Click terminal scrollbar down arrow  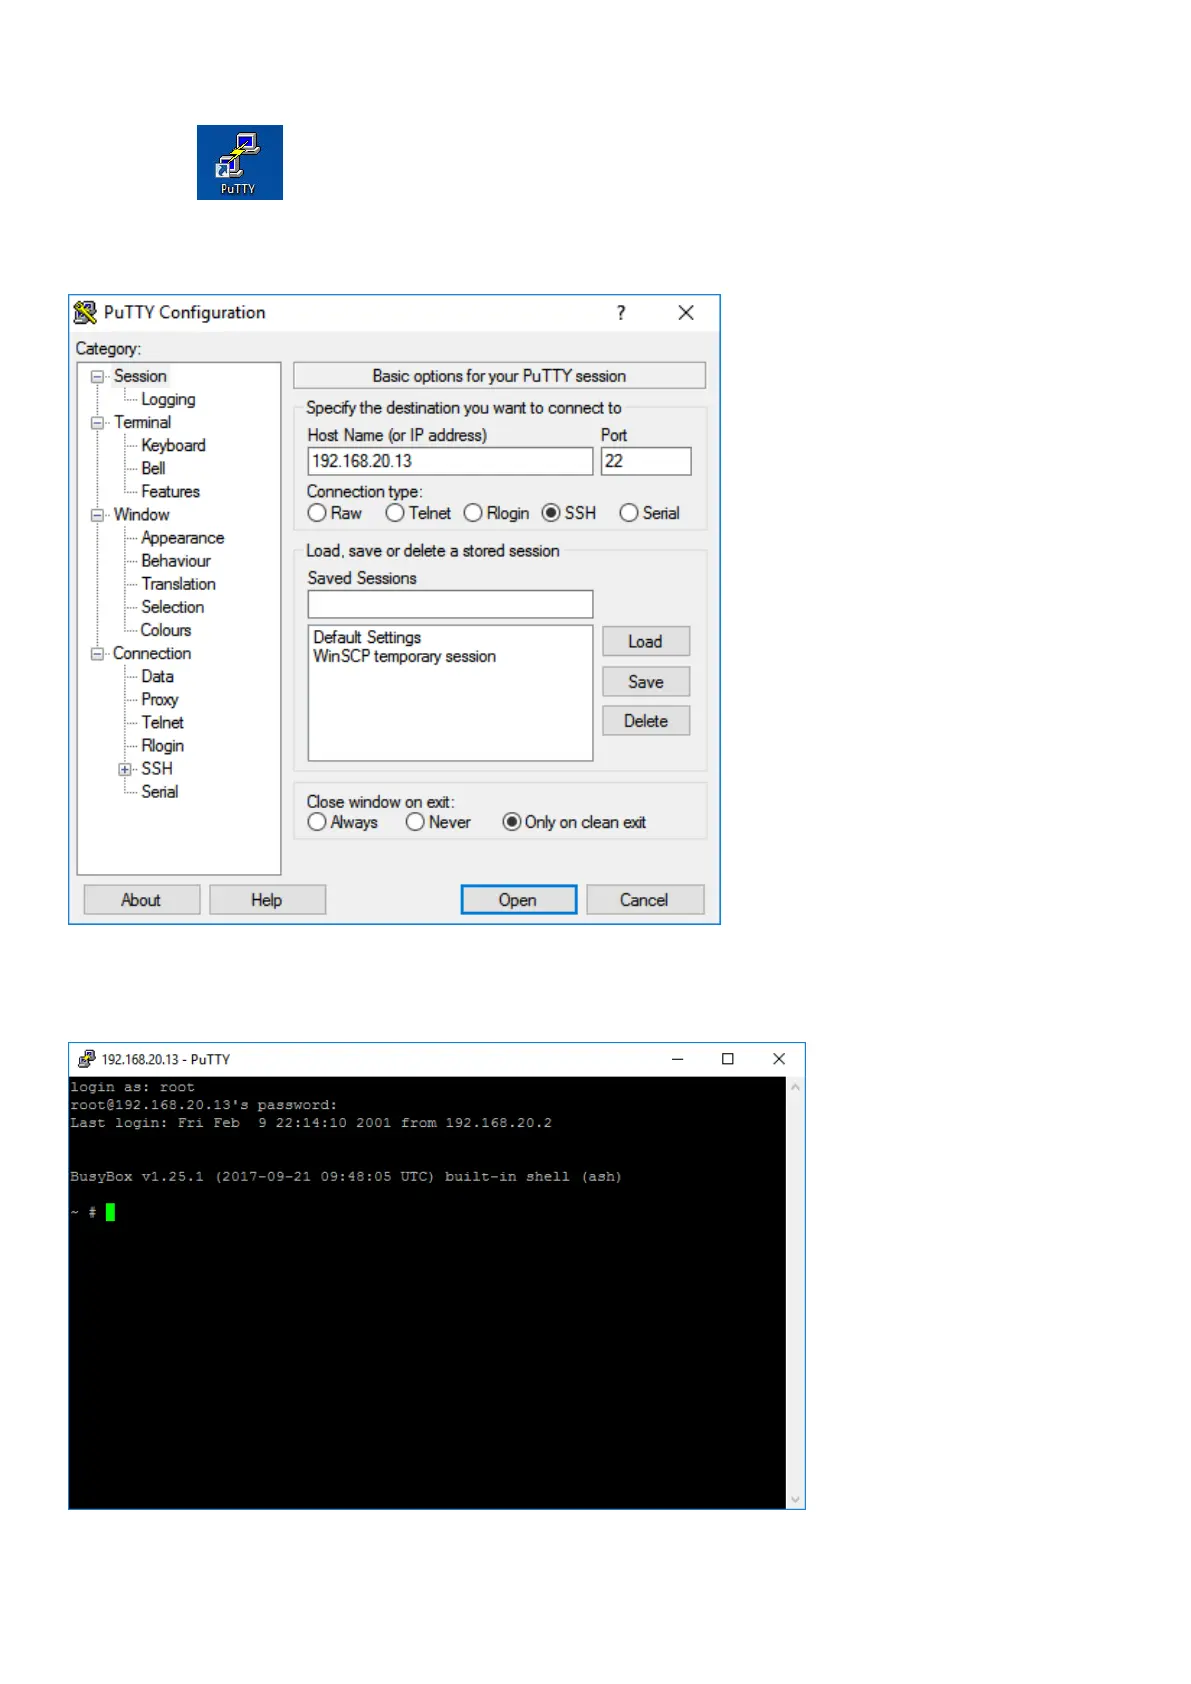point(795,1499)
